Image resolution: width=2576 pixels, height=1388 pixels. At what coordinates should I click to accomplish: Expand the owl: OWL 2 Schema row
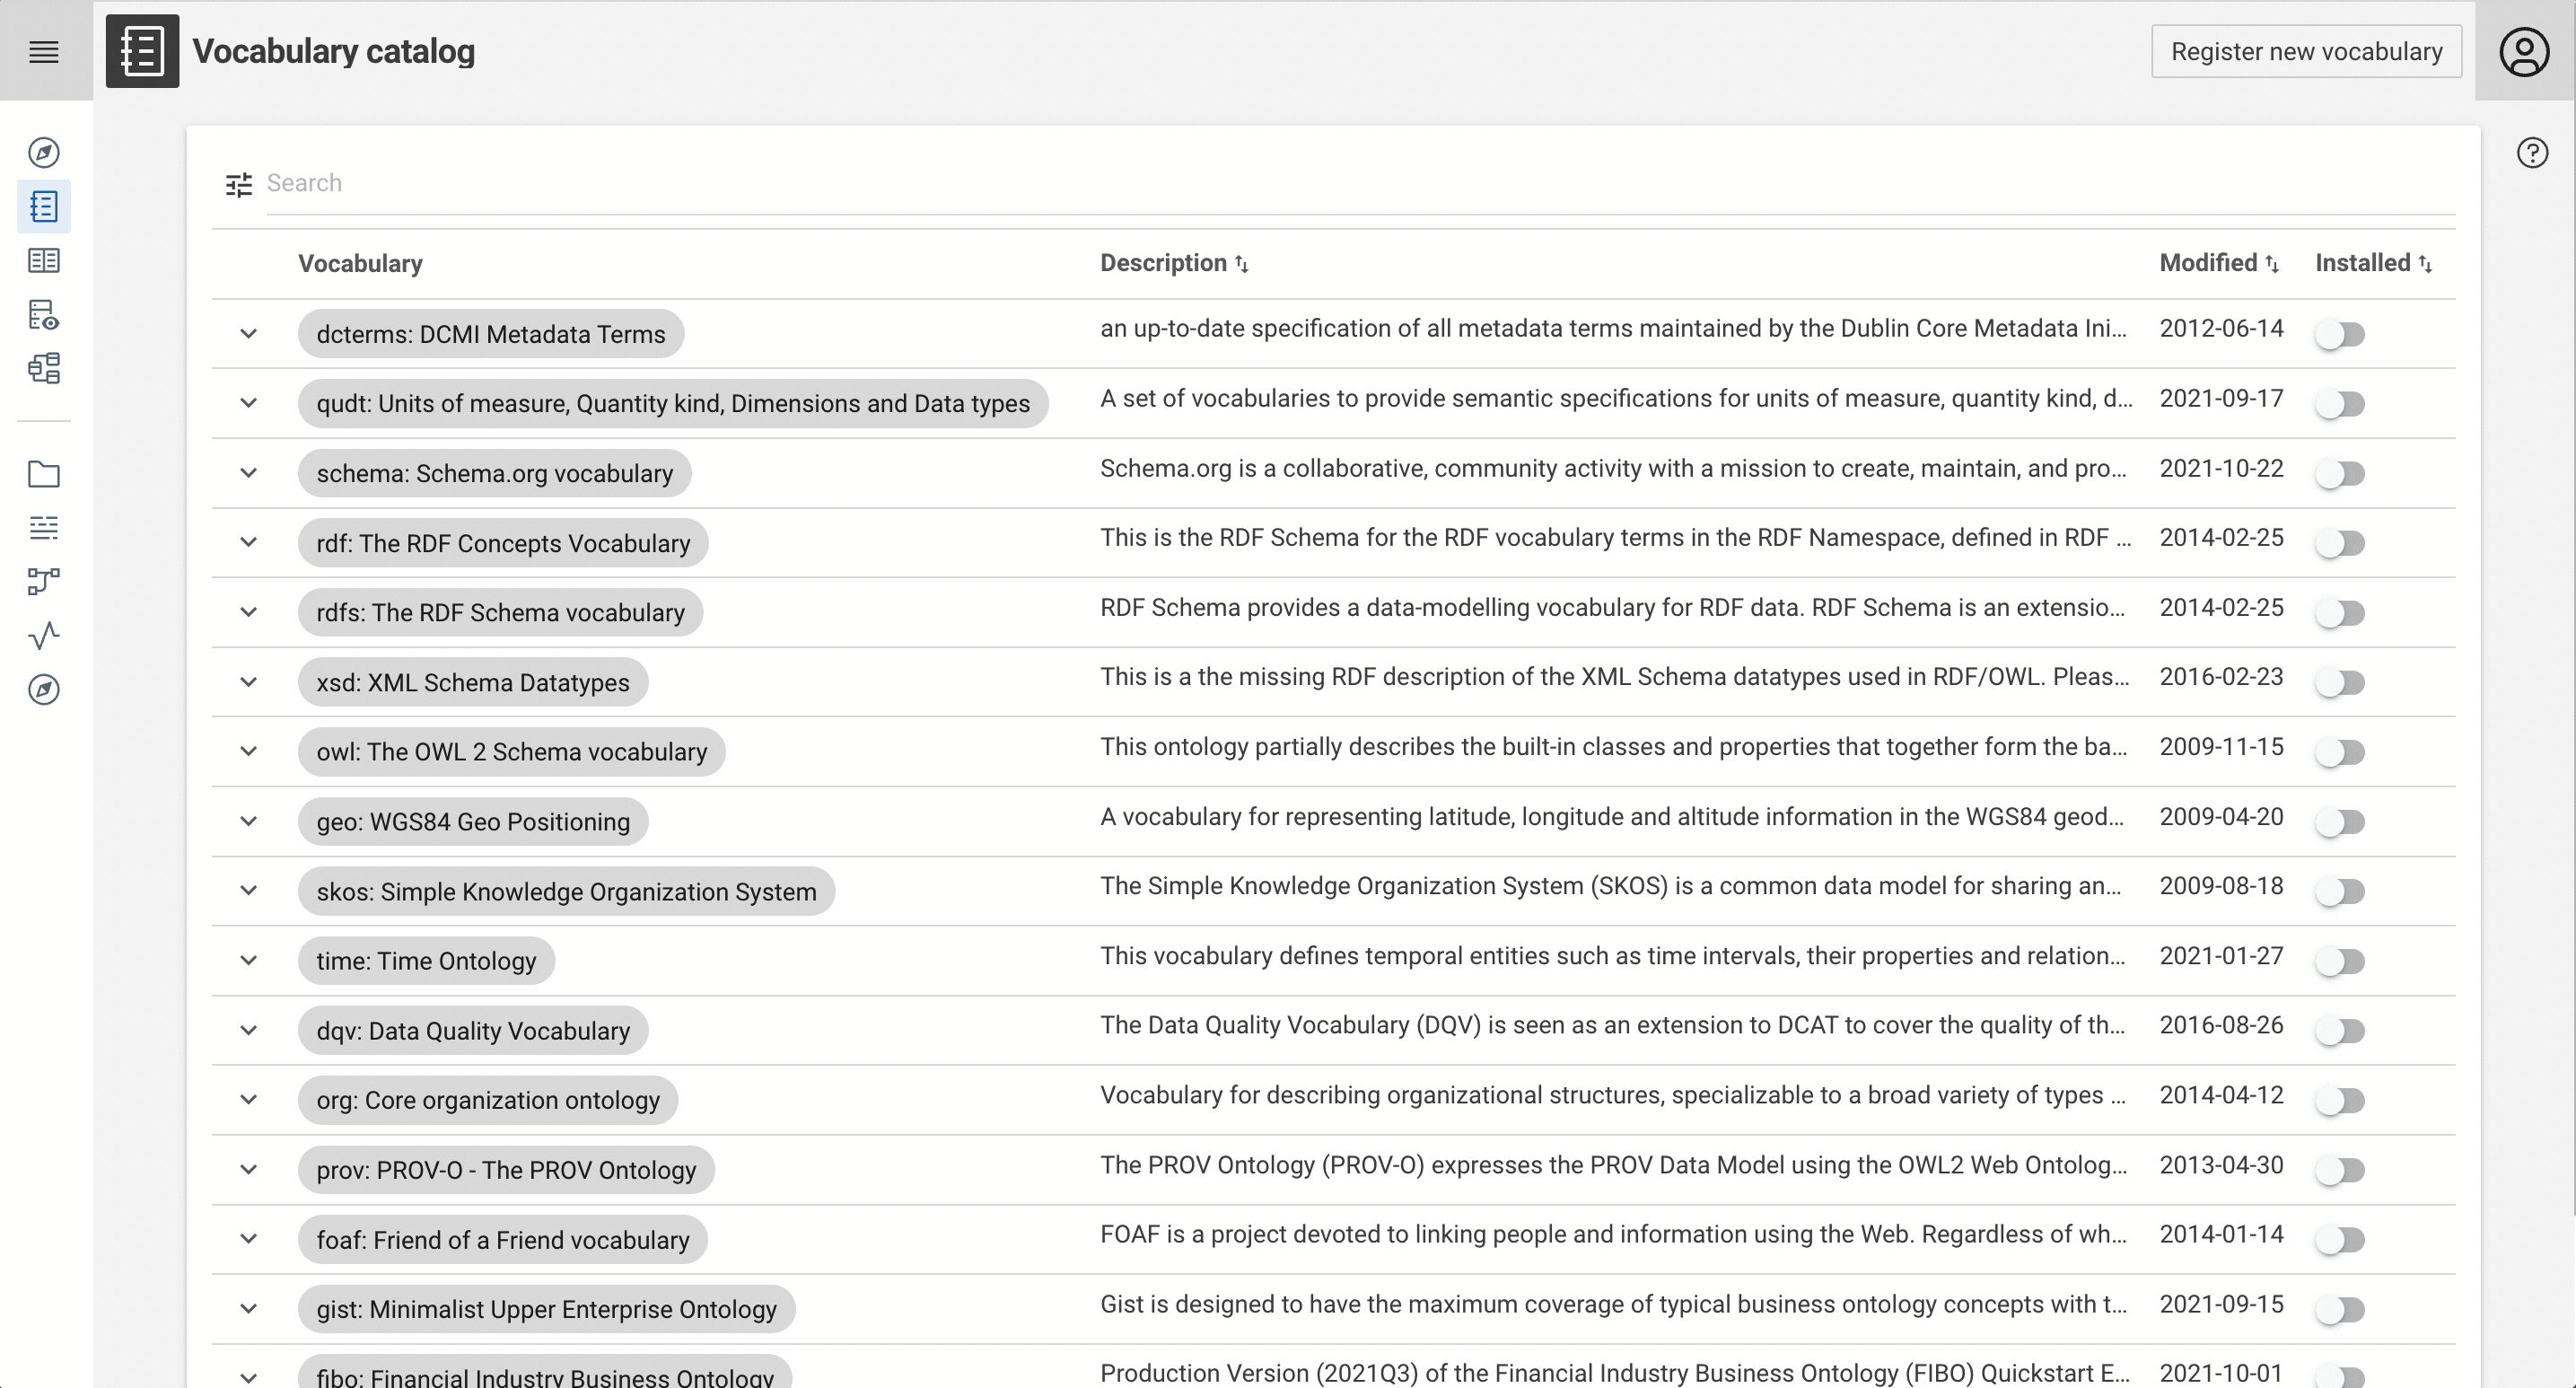point(249,751)
